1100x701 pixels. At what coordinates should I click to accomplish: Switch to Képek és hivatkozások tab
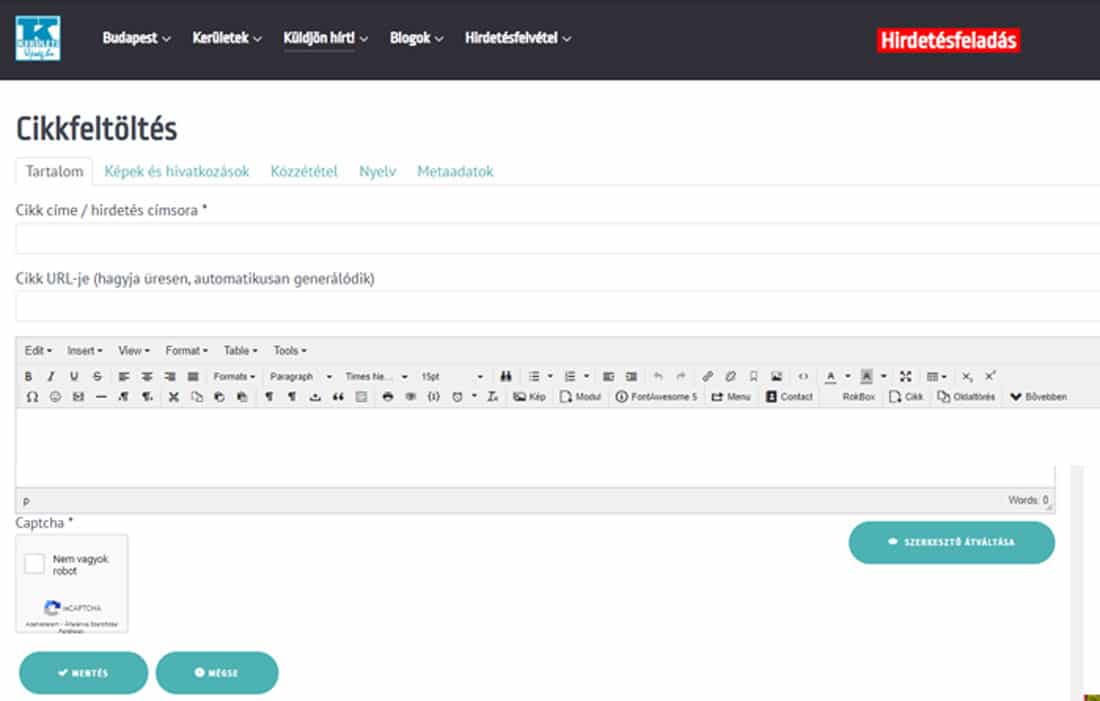click(x=177, y=172)
